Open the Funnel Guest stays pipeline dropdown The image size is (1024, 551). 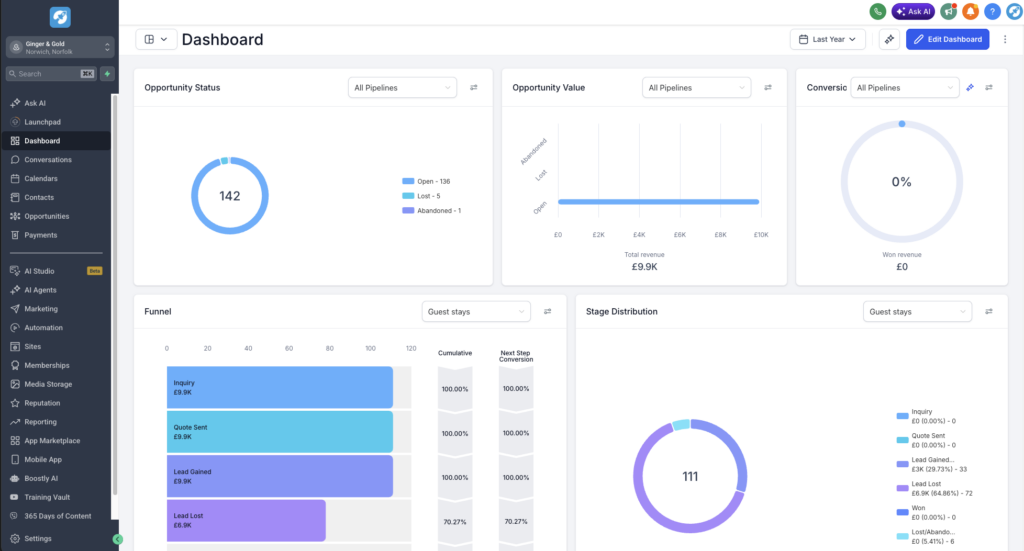click(x=476, y=311)
